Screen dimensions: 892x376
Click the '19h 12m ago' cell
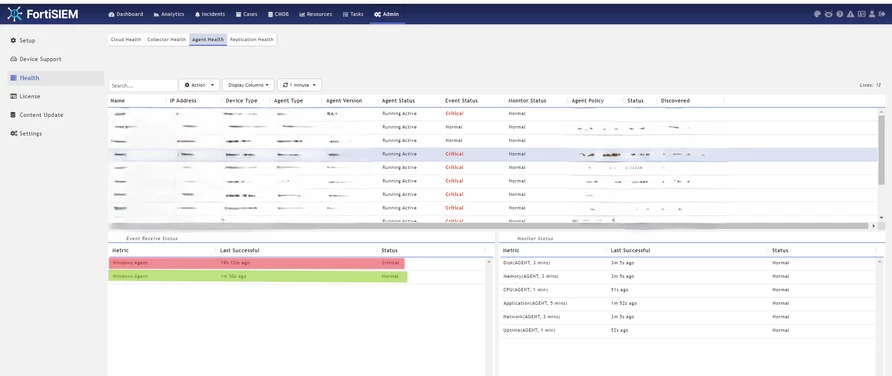click(234, 263)
